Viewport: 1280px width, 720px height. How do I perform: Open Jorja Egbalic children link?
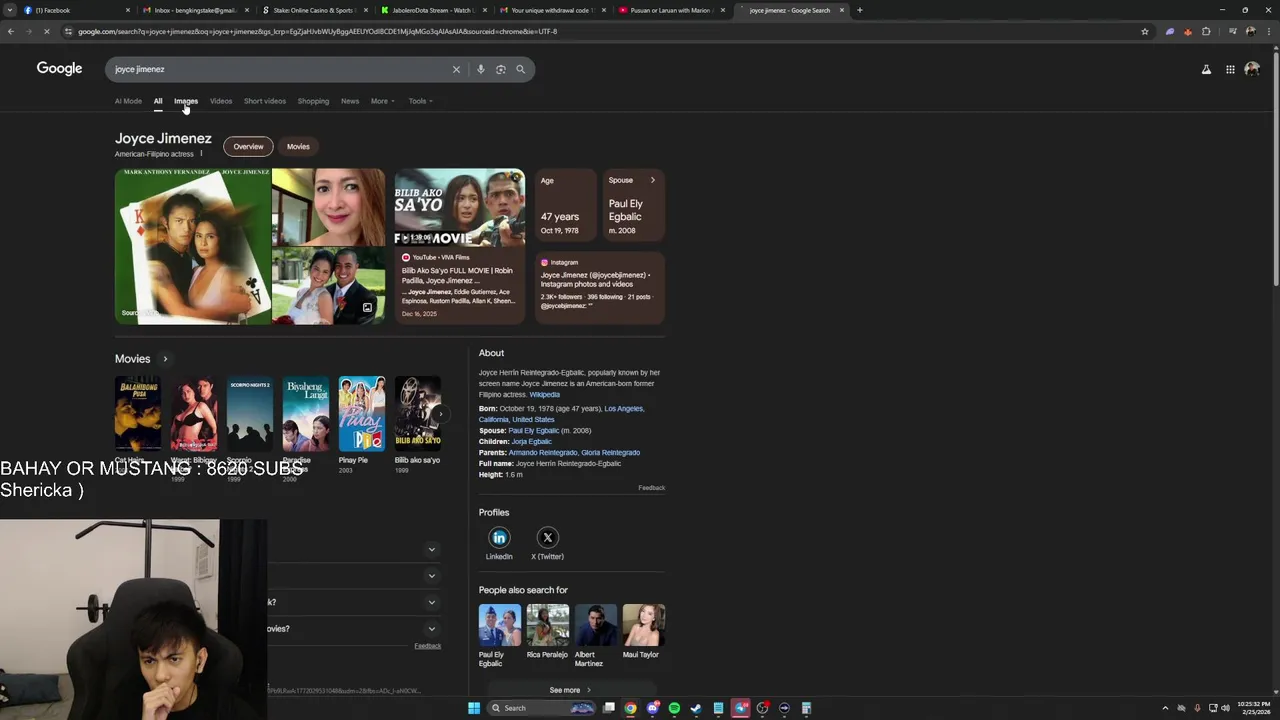531,442
